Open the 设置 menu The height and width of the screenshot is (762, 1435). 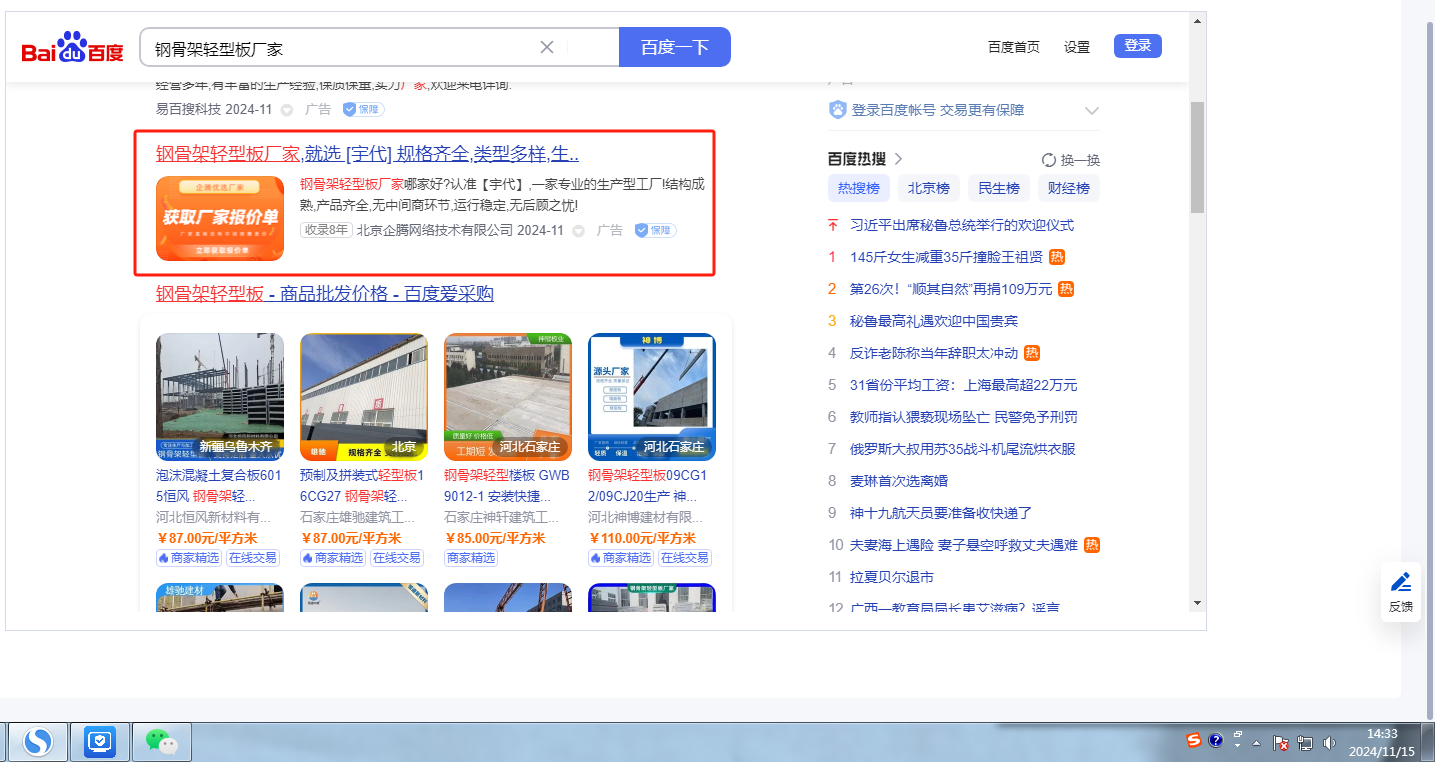[1077, 47]
